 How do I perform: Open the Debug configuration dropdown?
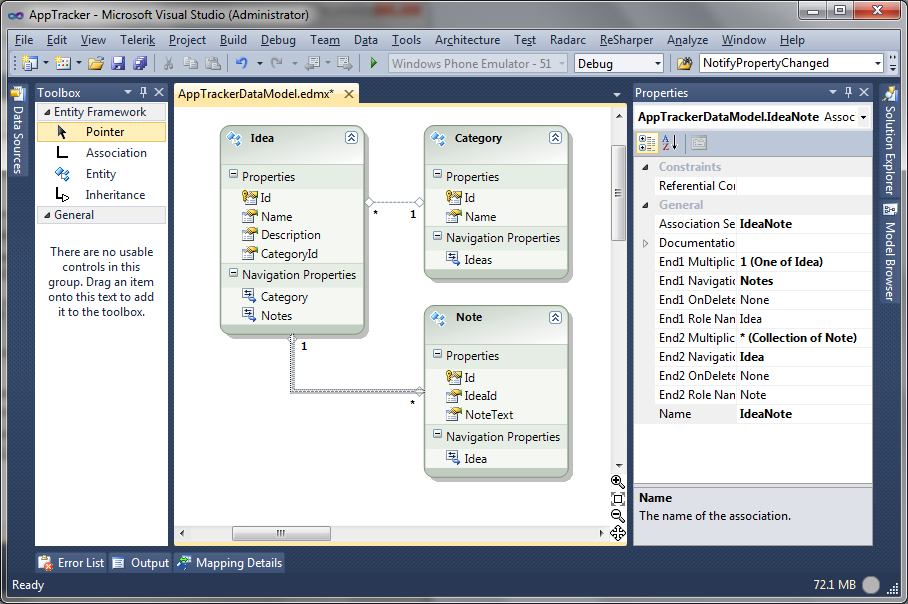click(657, 63)
